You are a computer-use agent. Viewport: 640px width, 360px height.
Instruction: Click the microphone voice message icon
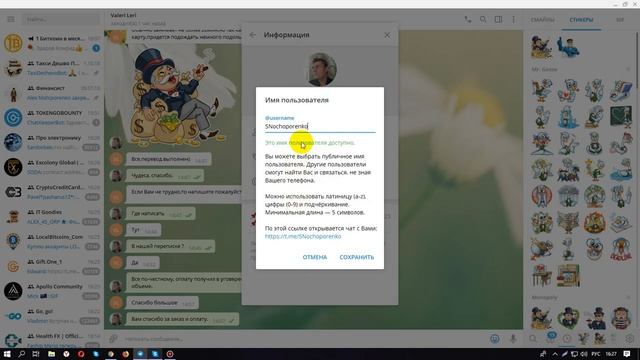[x=513, y=339]
